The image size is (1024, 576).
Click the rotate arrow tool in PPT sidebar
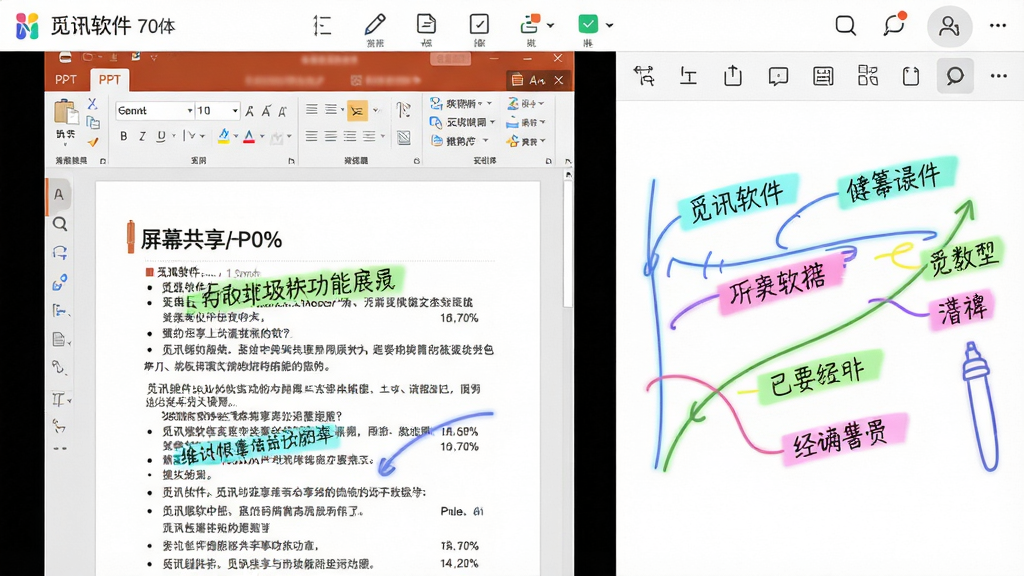pos(59,253)
